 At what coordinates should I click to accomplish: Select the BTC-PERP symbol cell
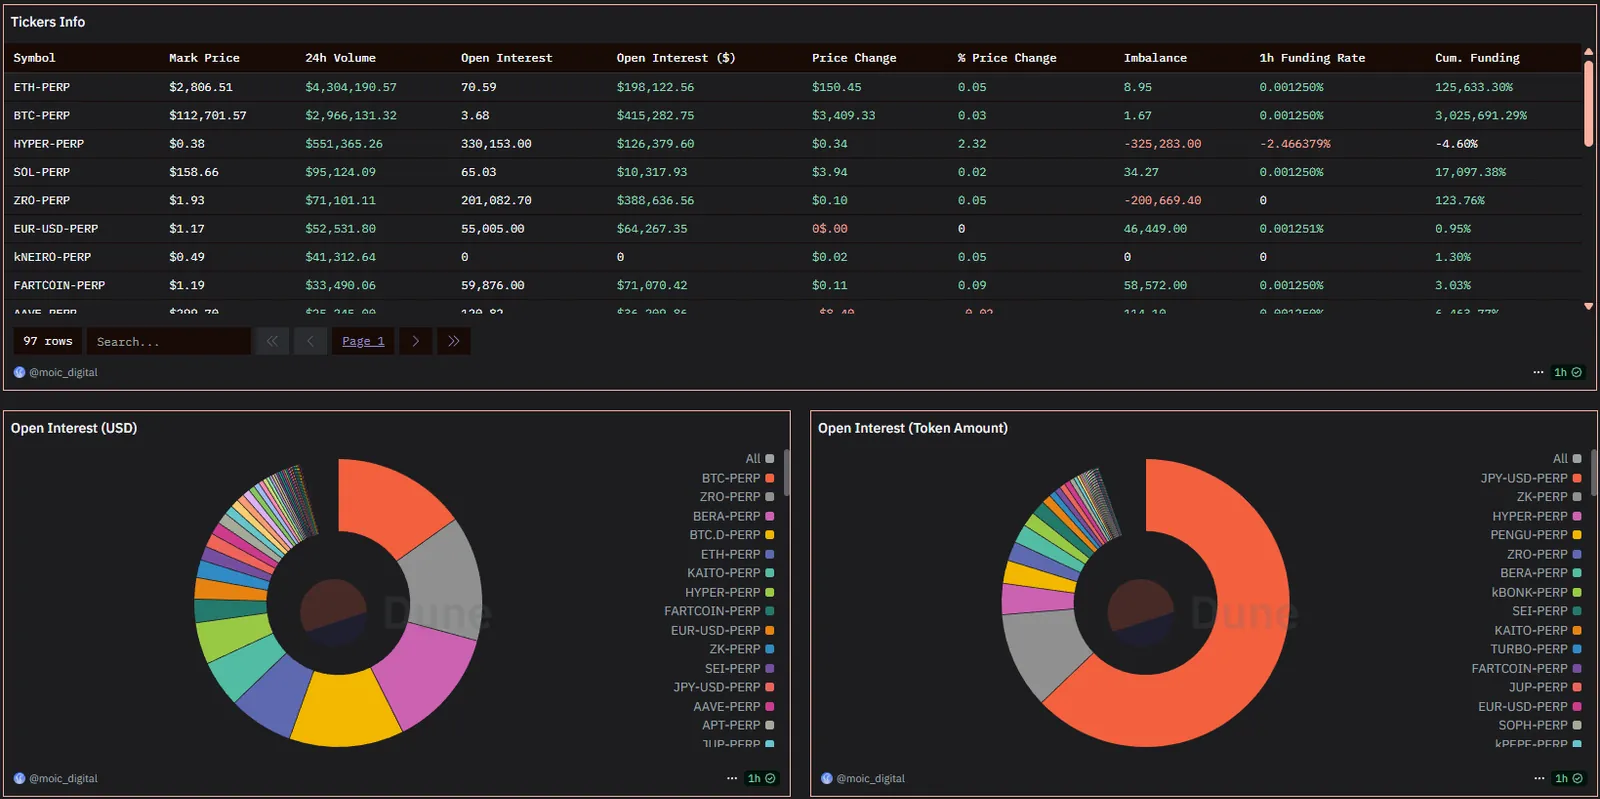coord(42,115)
